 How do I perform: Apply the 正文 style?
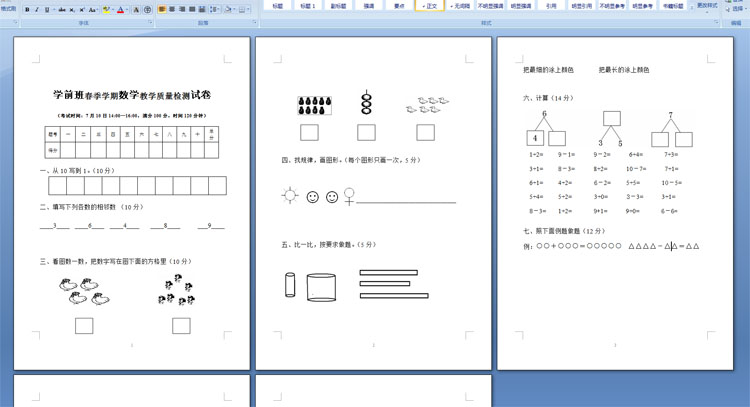pos(430,6)
